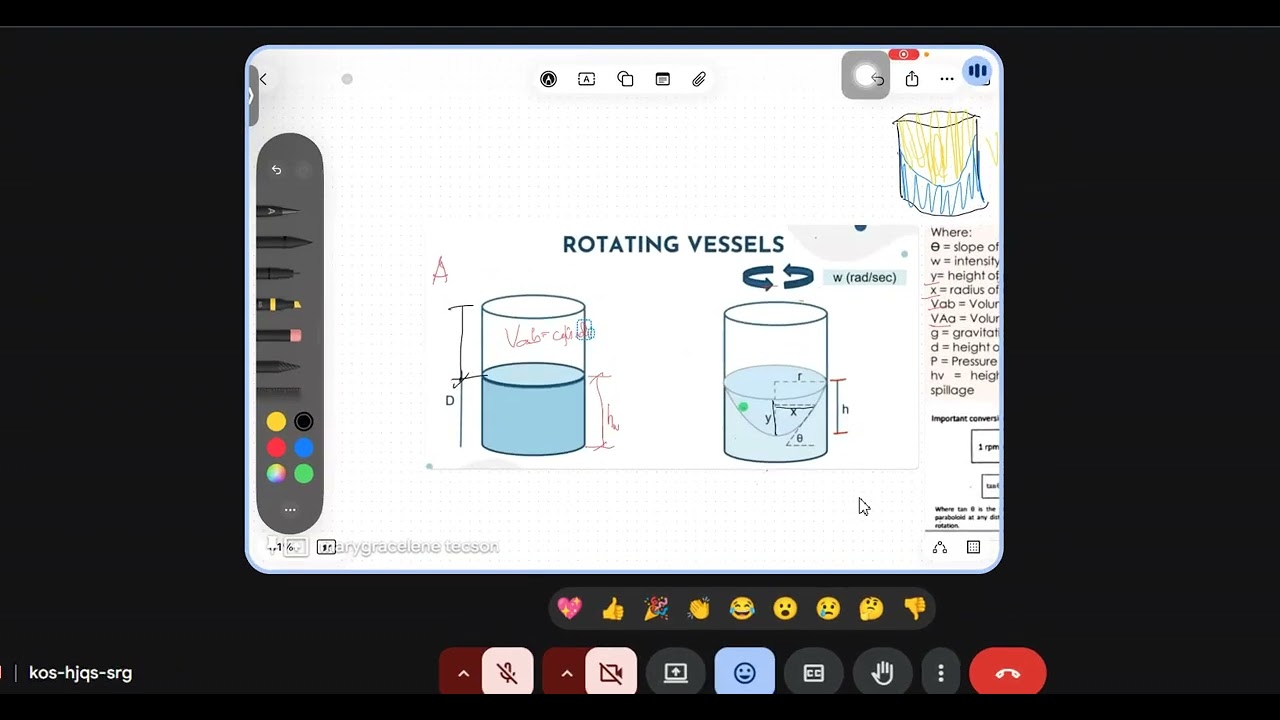The height and width of the screenshot is (720, 1280).
Task: Click the ROTATING VESSELS title
Action: tap(673, 245)
